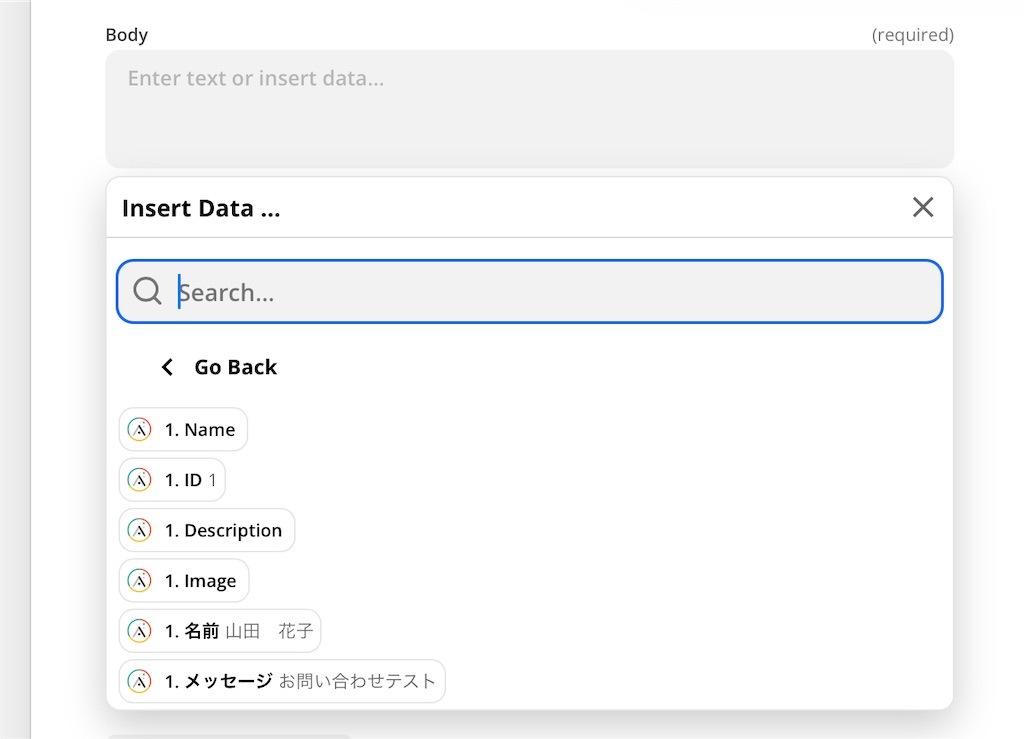Image resolution: width=1024 pixels, height=739 pixels.
Task: Click the Insert Data panel title
Action: tap(201, 208)
